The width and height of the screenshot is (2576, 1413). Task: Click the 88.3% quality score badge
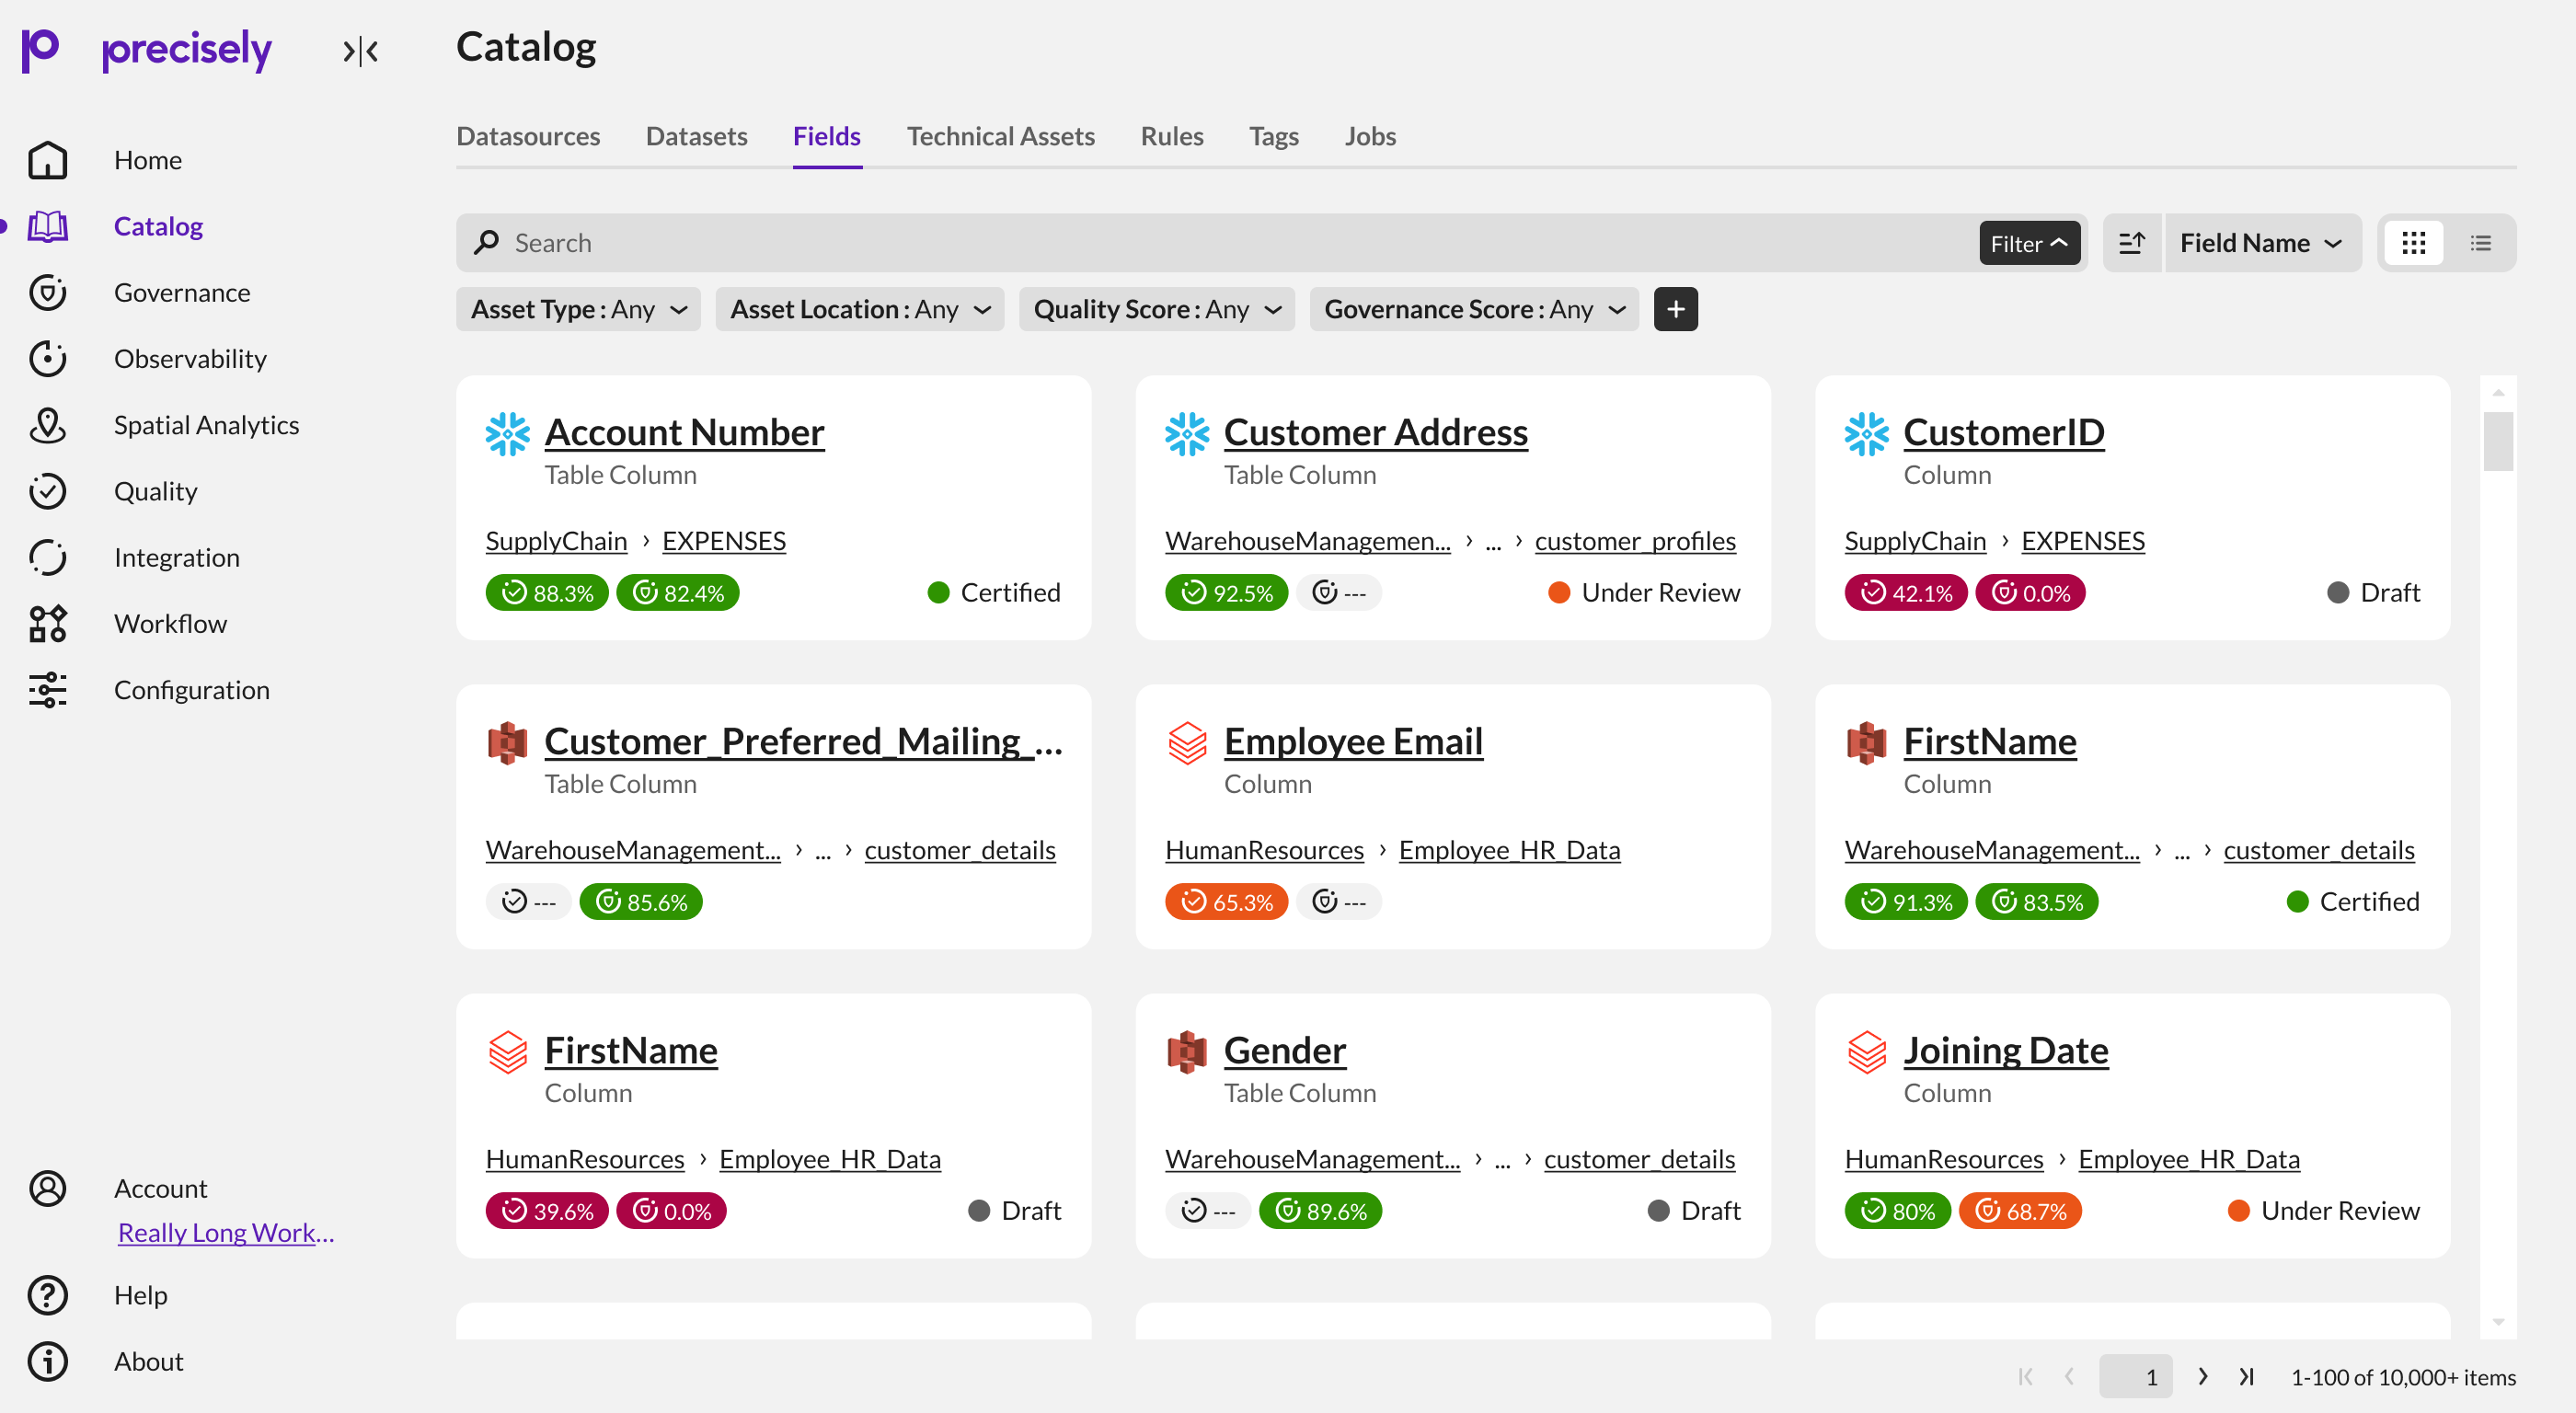[x=547, y=592]
